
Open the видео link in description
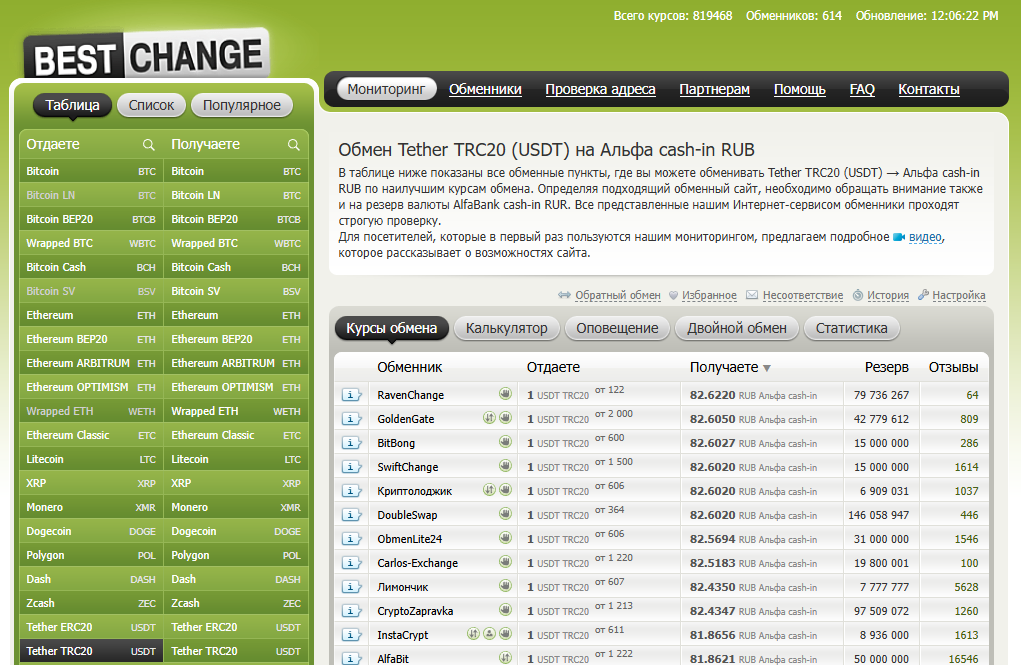pos(925,237)
